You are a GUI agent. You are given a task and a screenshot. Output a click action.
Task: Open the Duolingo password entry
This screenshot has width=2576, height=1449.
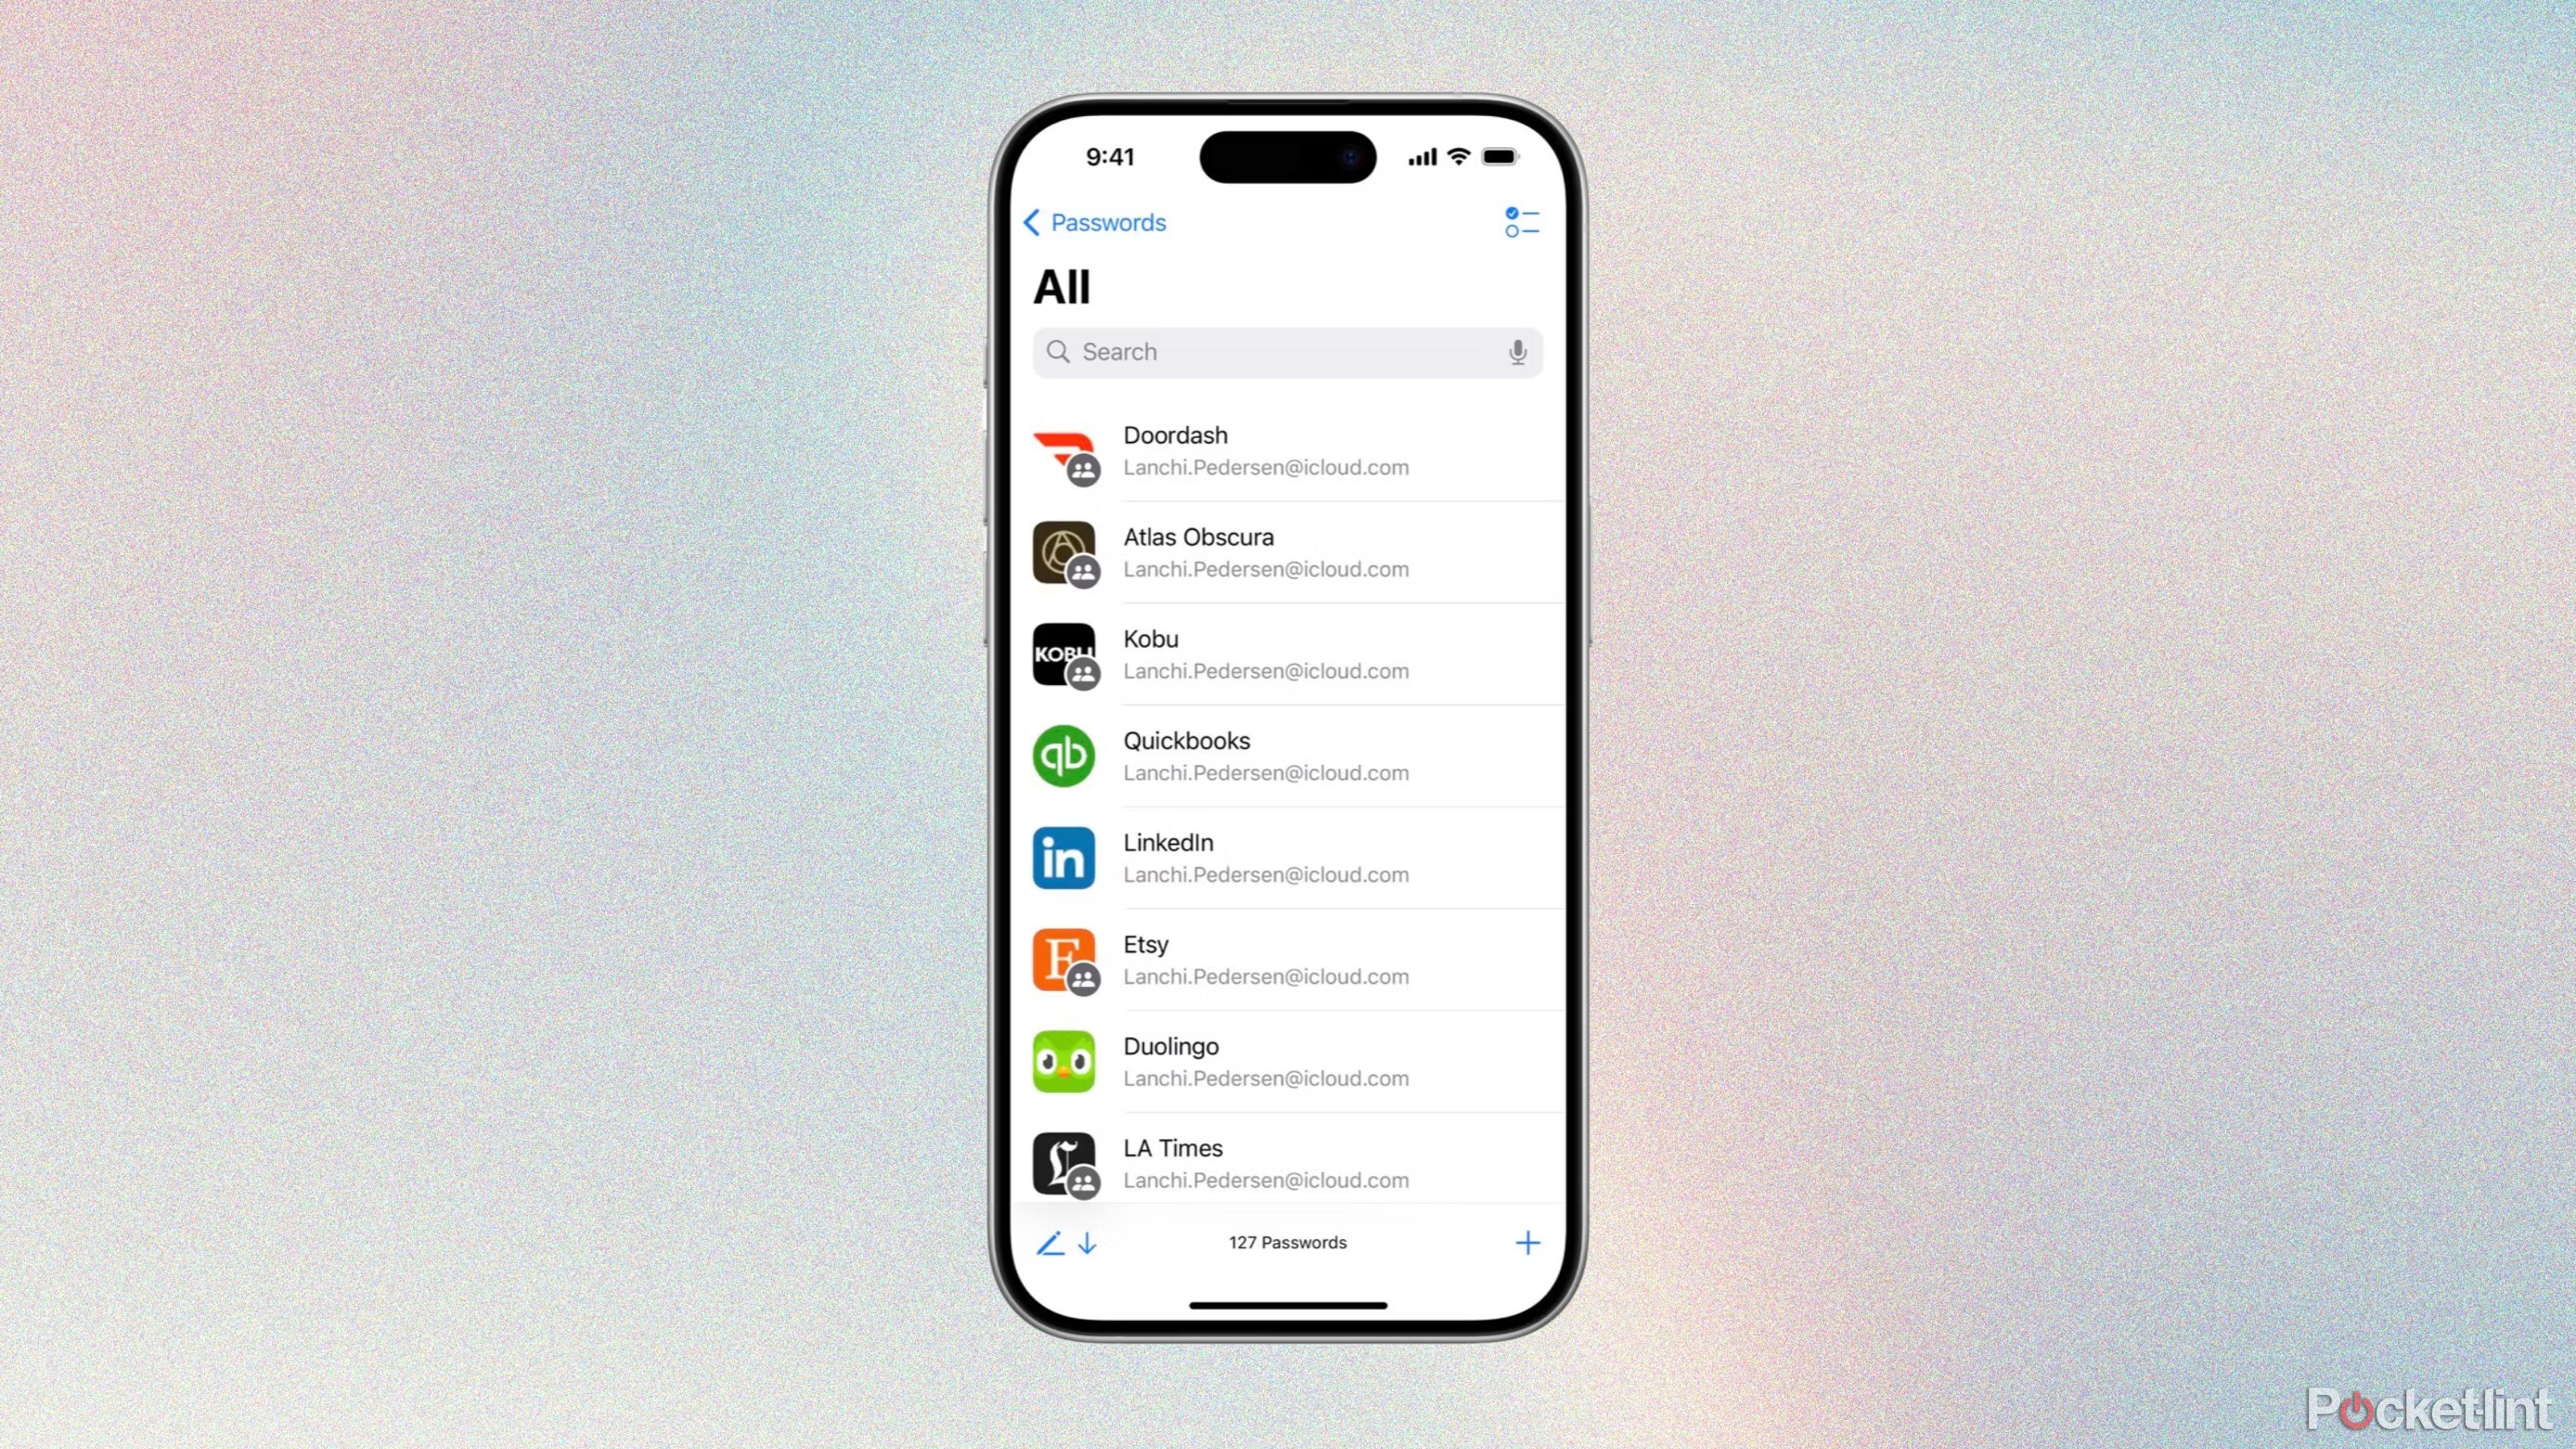(1286, 1059)
